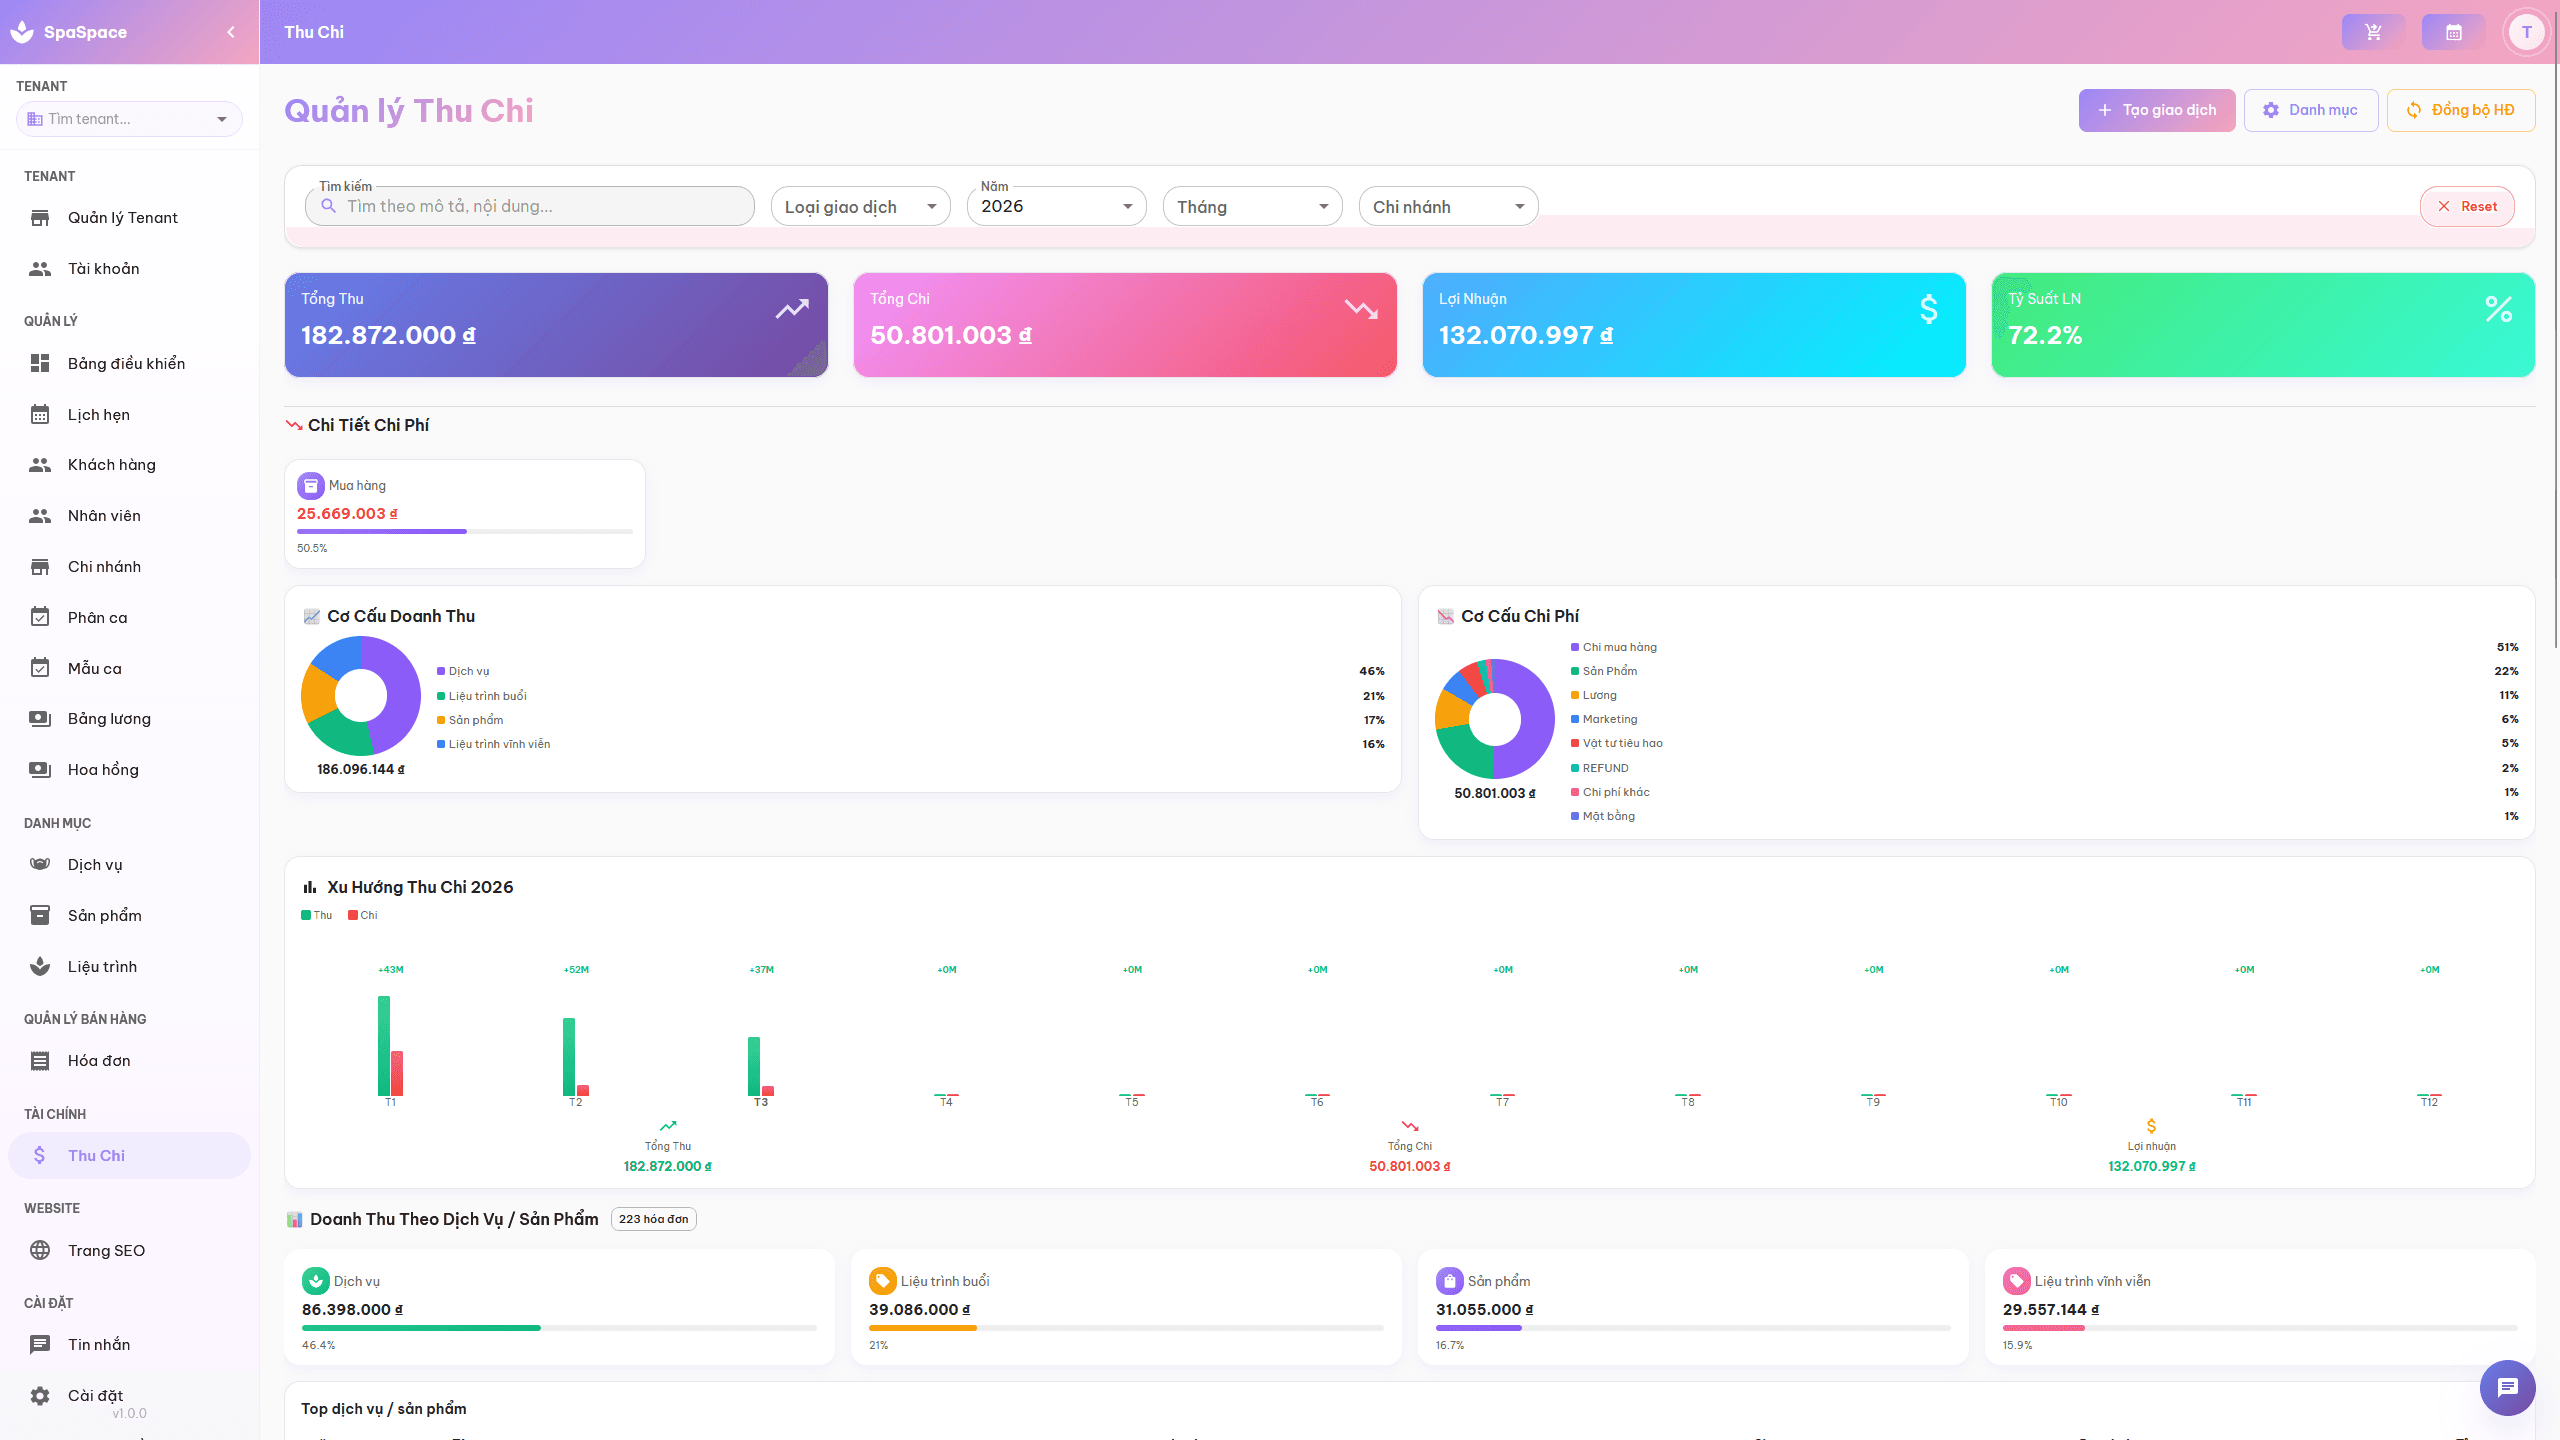Click the Trang SEO globe icon
This screenshot has width=2560, height=1440.
pos(40,1250)
